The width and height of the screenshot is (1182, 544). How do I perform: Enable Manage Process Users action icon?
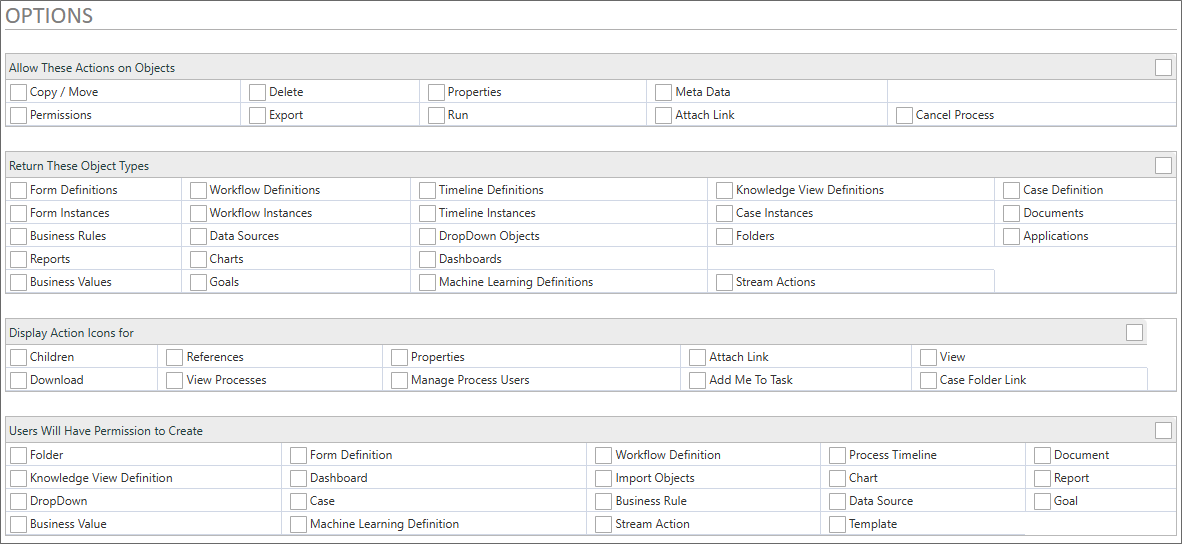point(400,380)
